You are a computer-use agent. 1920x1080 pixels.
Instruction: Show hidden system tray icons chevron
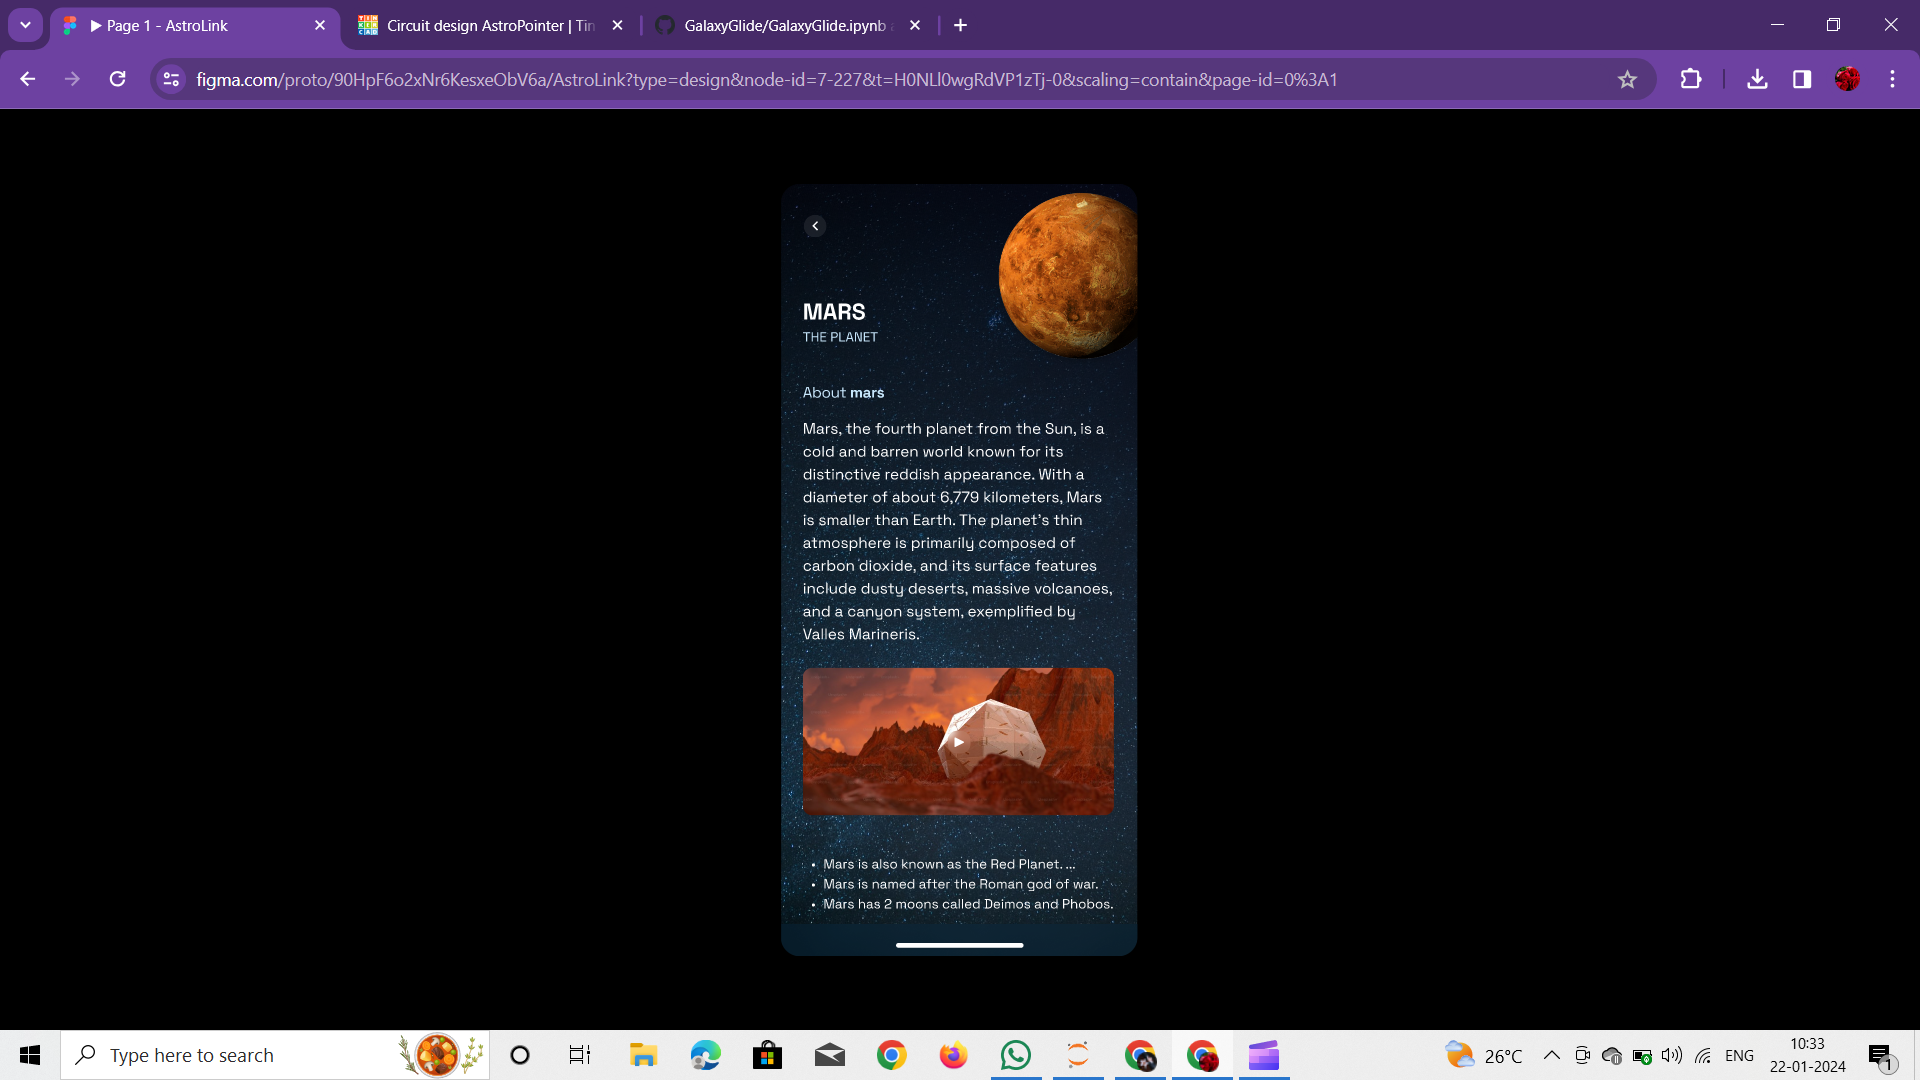1551,1056
